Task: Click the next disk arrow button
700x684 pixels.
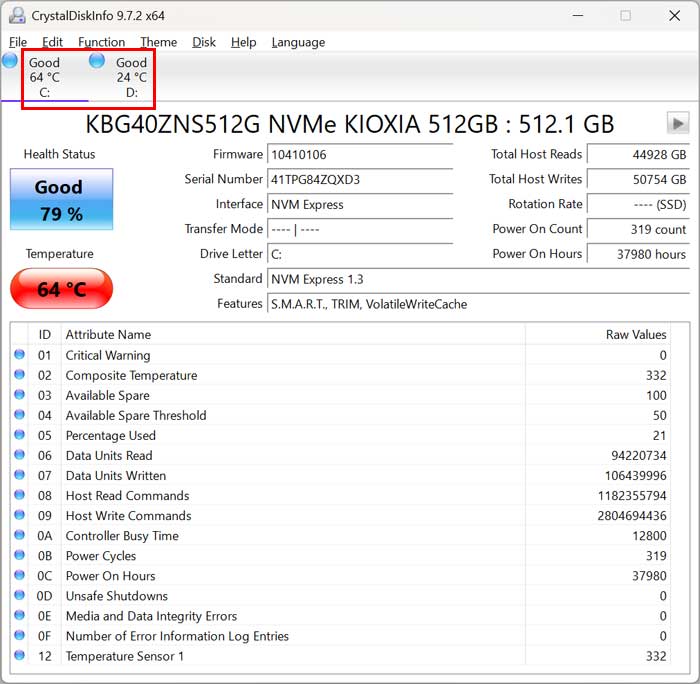Action: [x=678, y=123]
